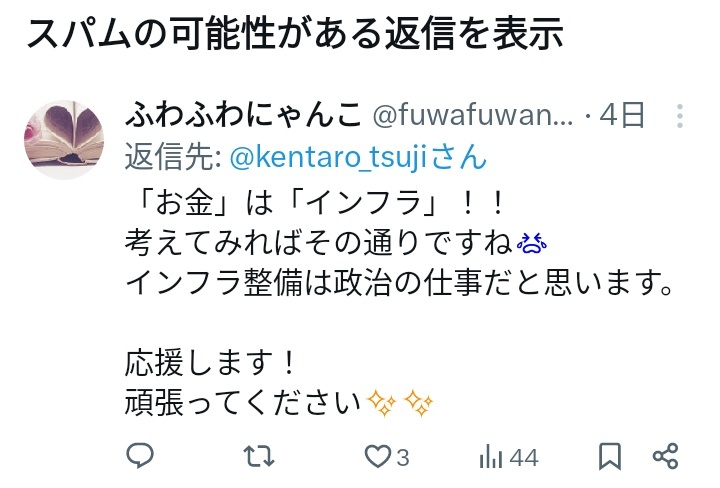720x488 pixels.
Task: Repost this reply with the retweet icon
Action: [x=259, y=456]
